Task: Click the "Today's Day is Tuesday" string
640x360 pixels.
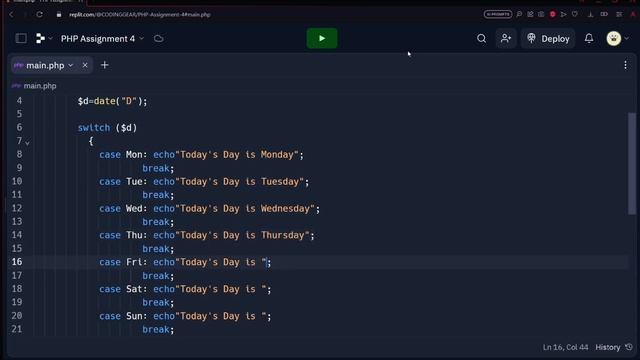Action: [240, 182]
